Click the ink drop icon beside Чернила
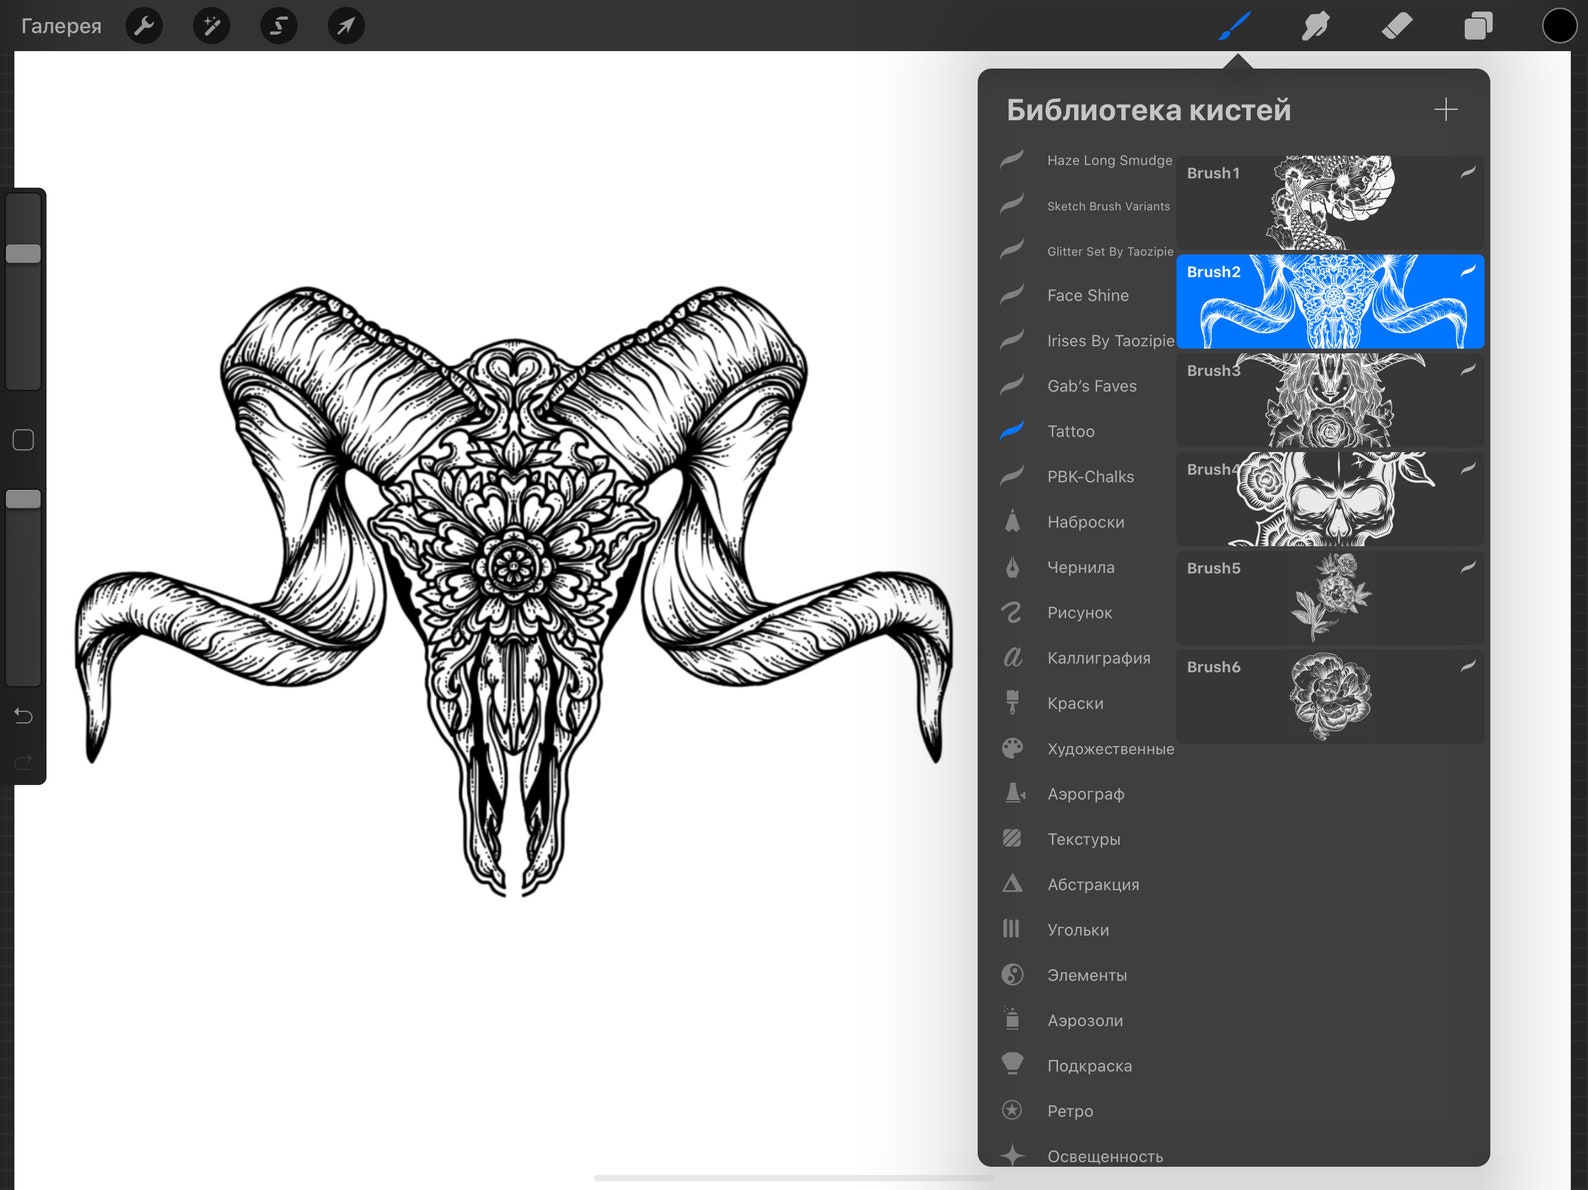The width and height of the screenshot is (1588, 1190). point(1013,567)
